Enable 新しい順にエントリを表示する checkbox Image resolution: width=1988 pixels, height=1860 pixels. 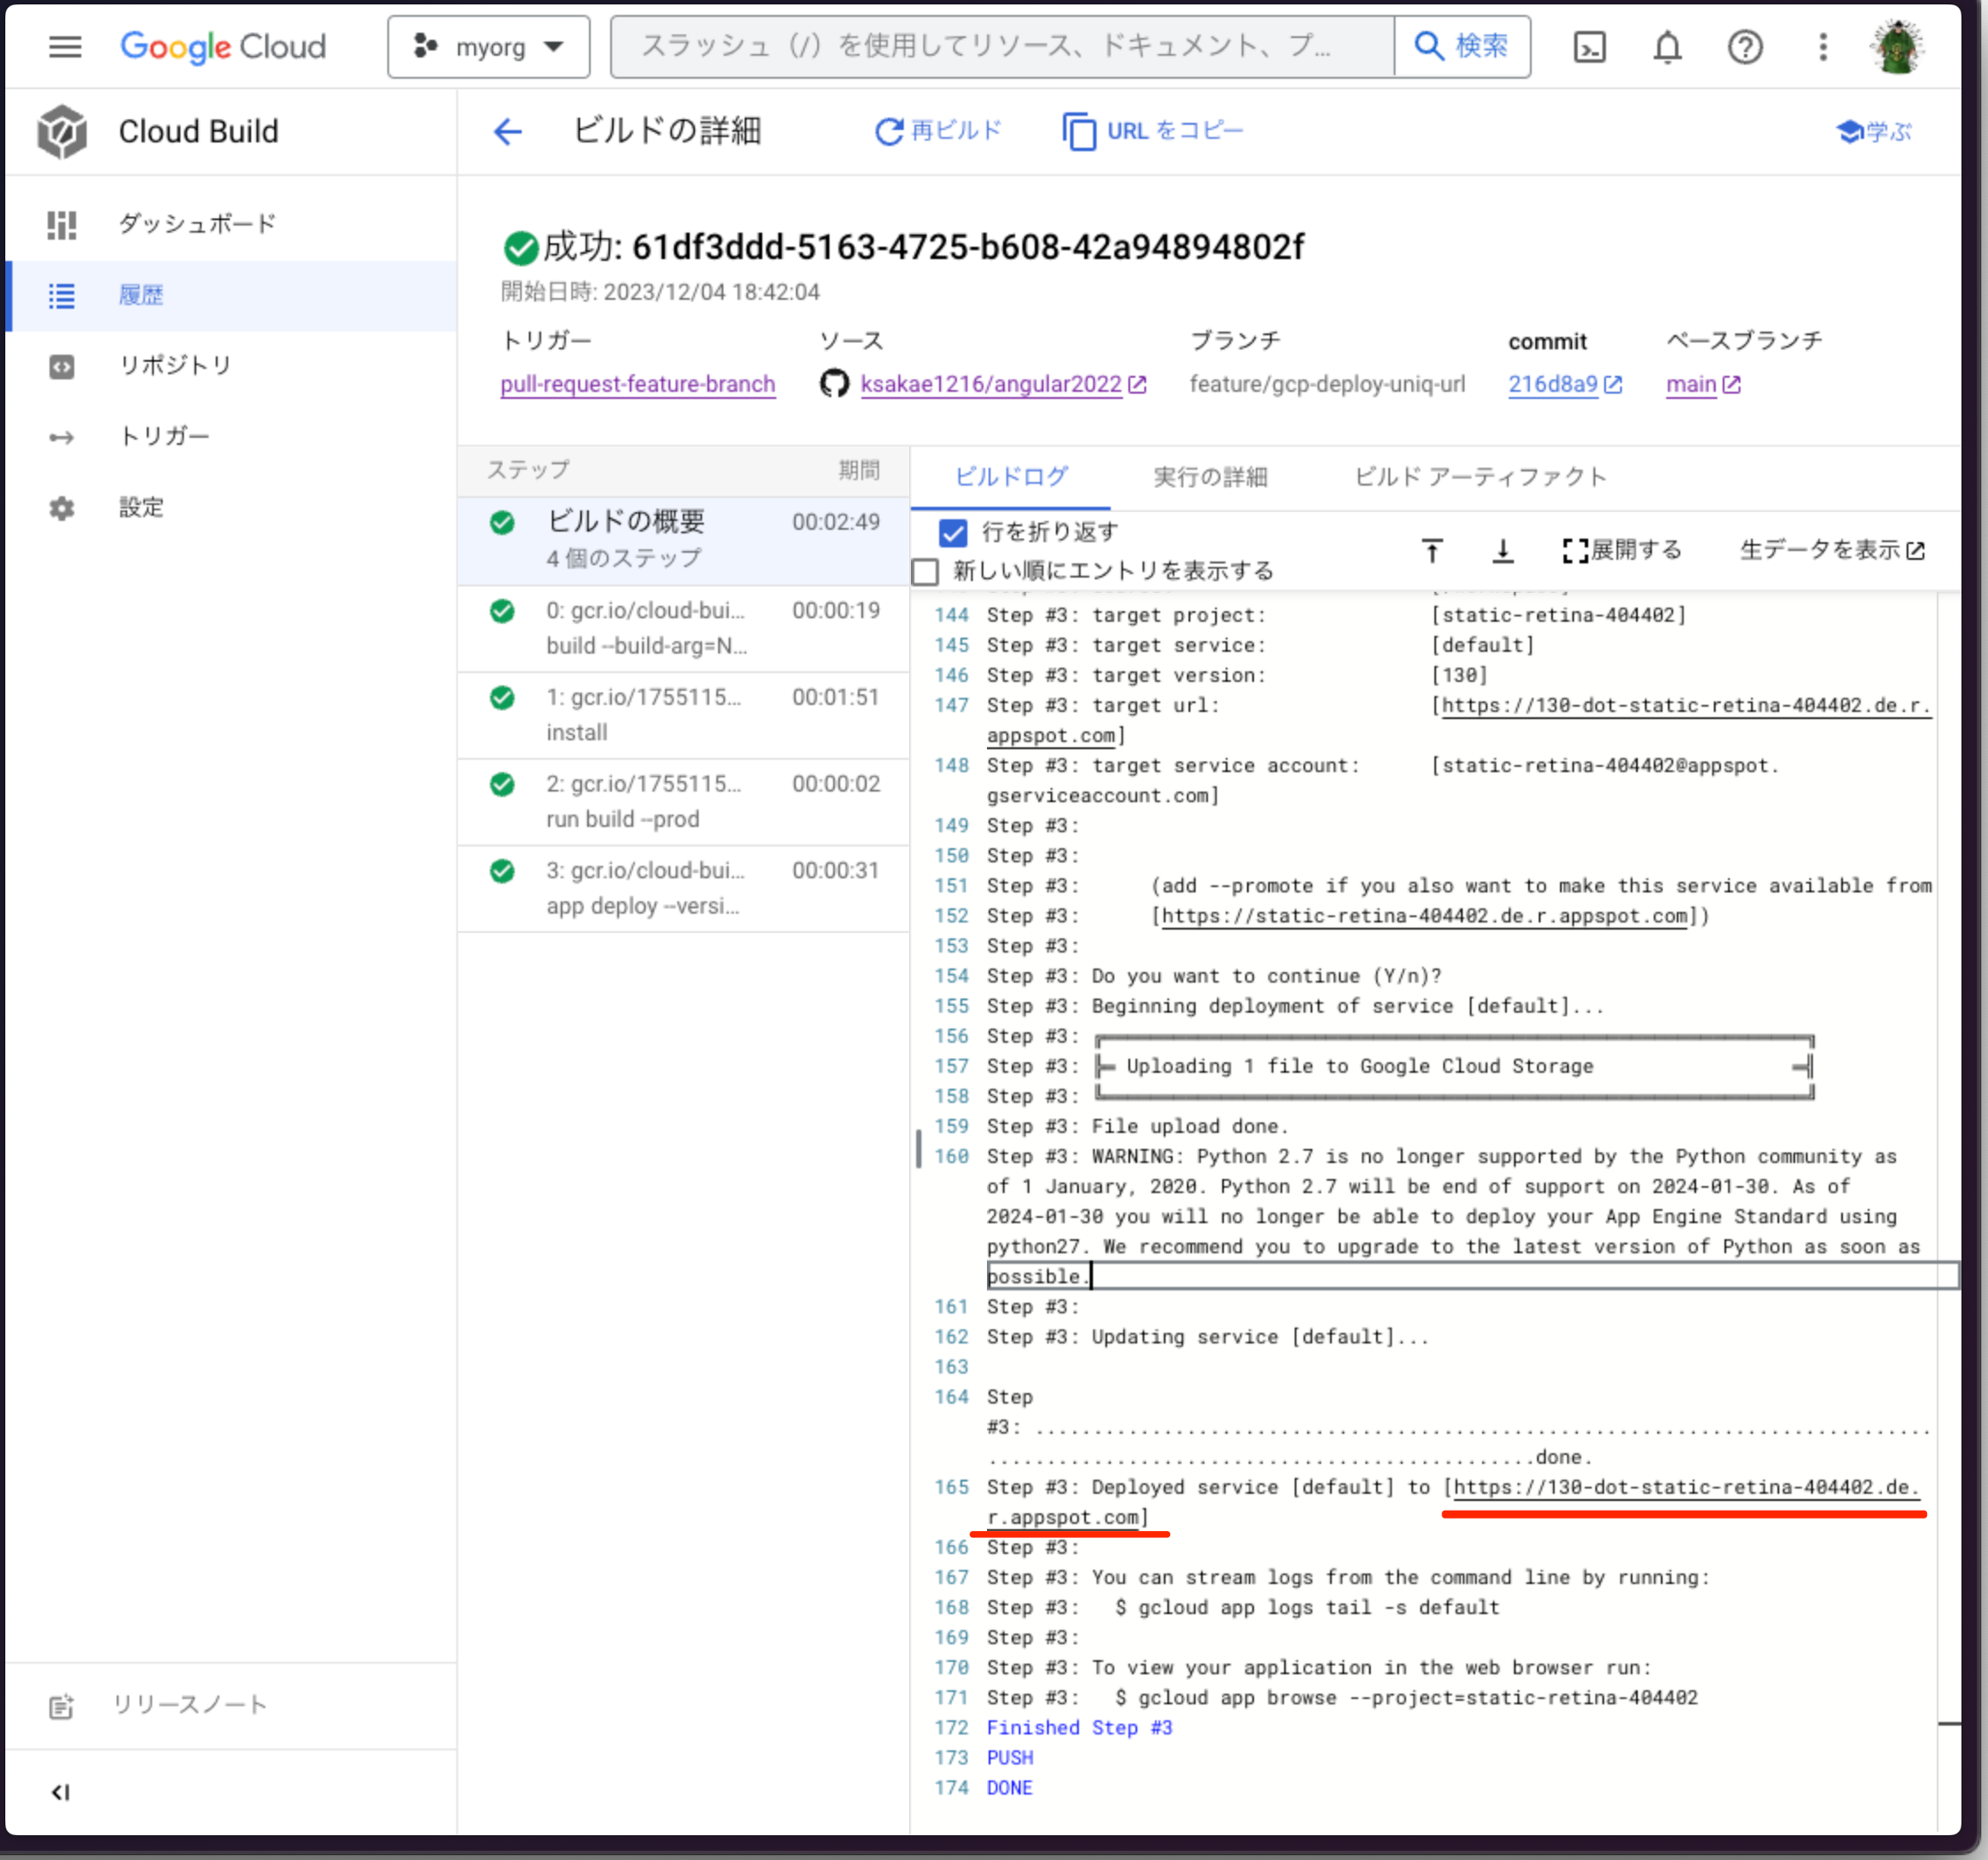tap(925, 571)
